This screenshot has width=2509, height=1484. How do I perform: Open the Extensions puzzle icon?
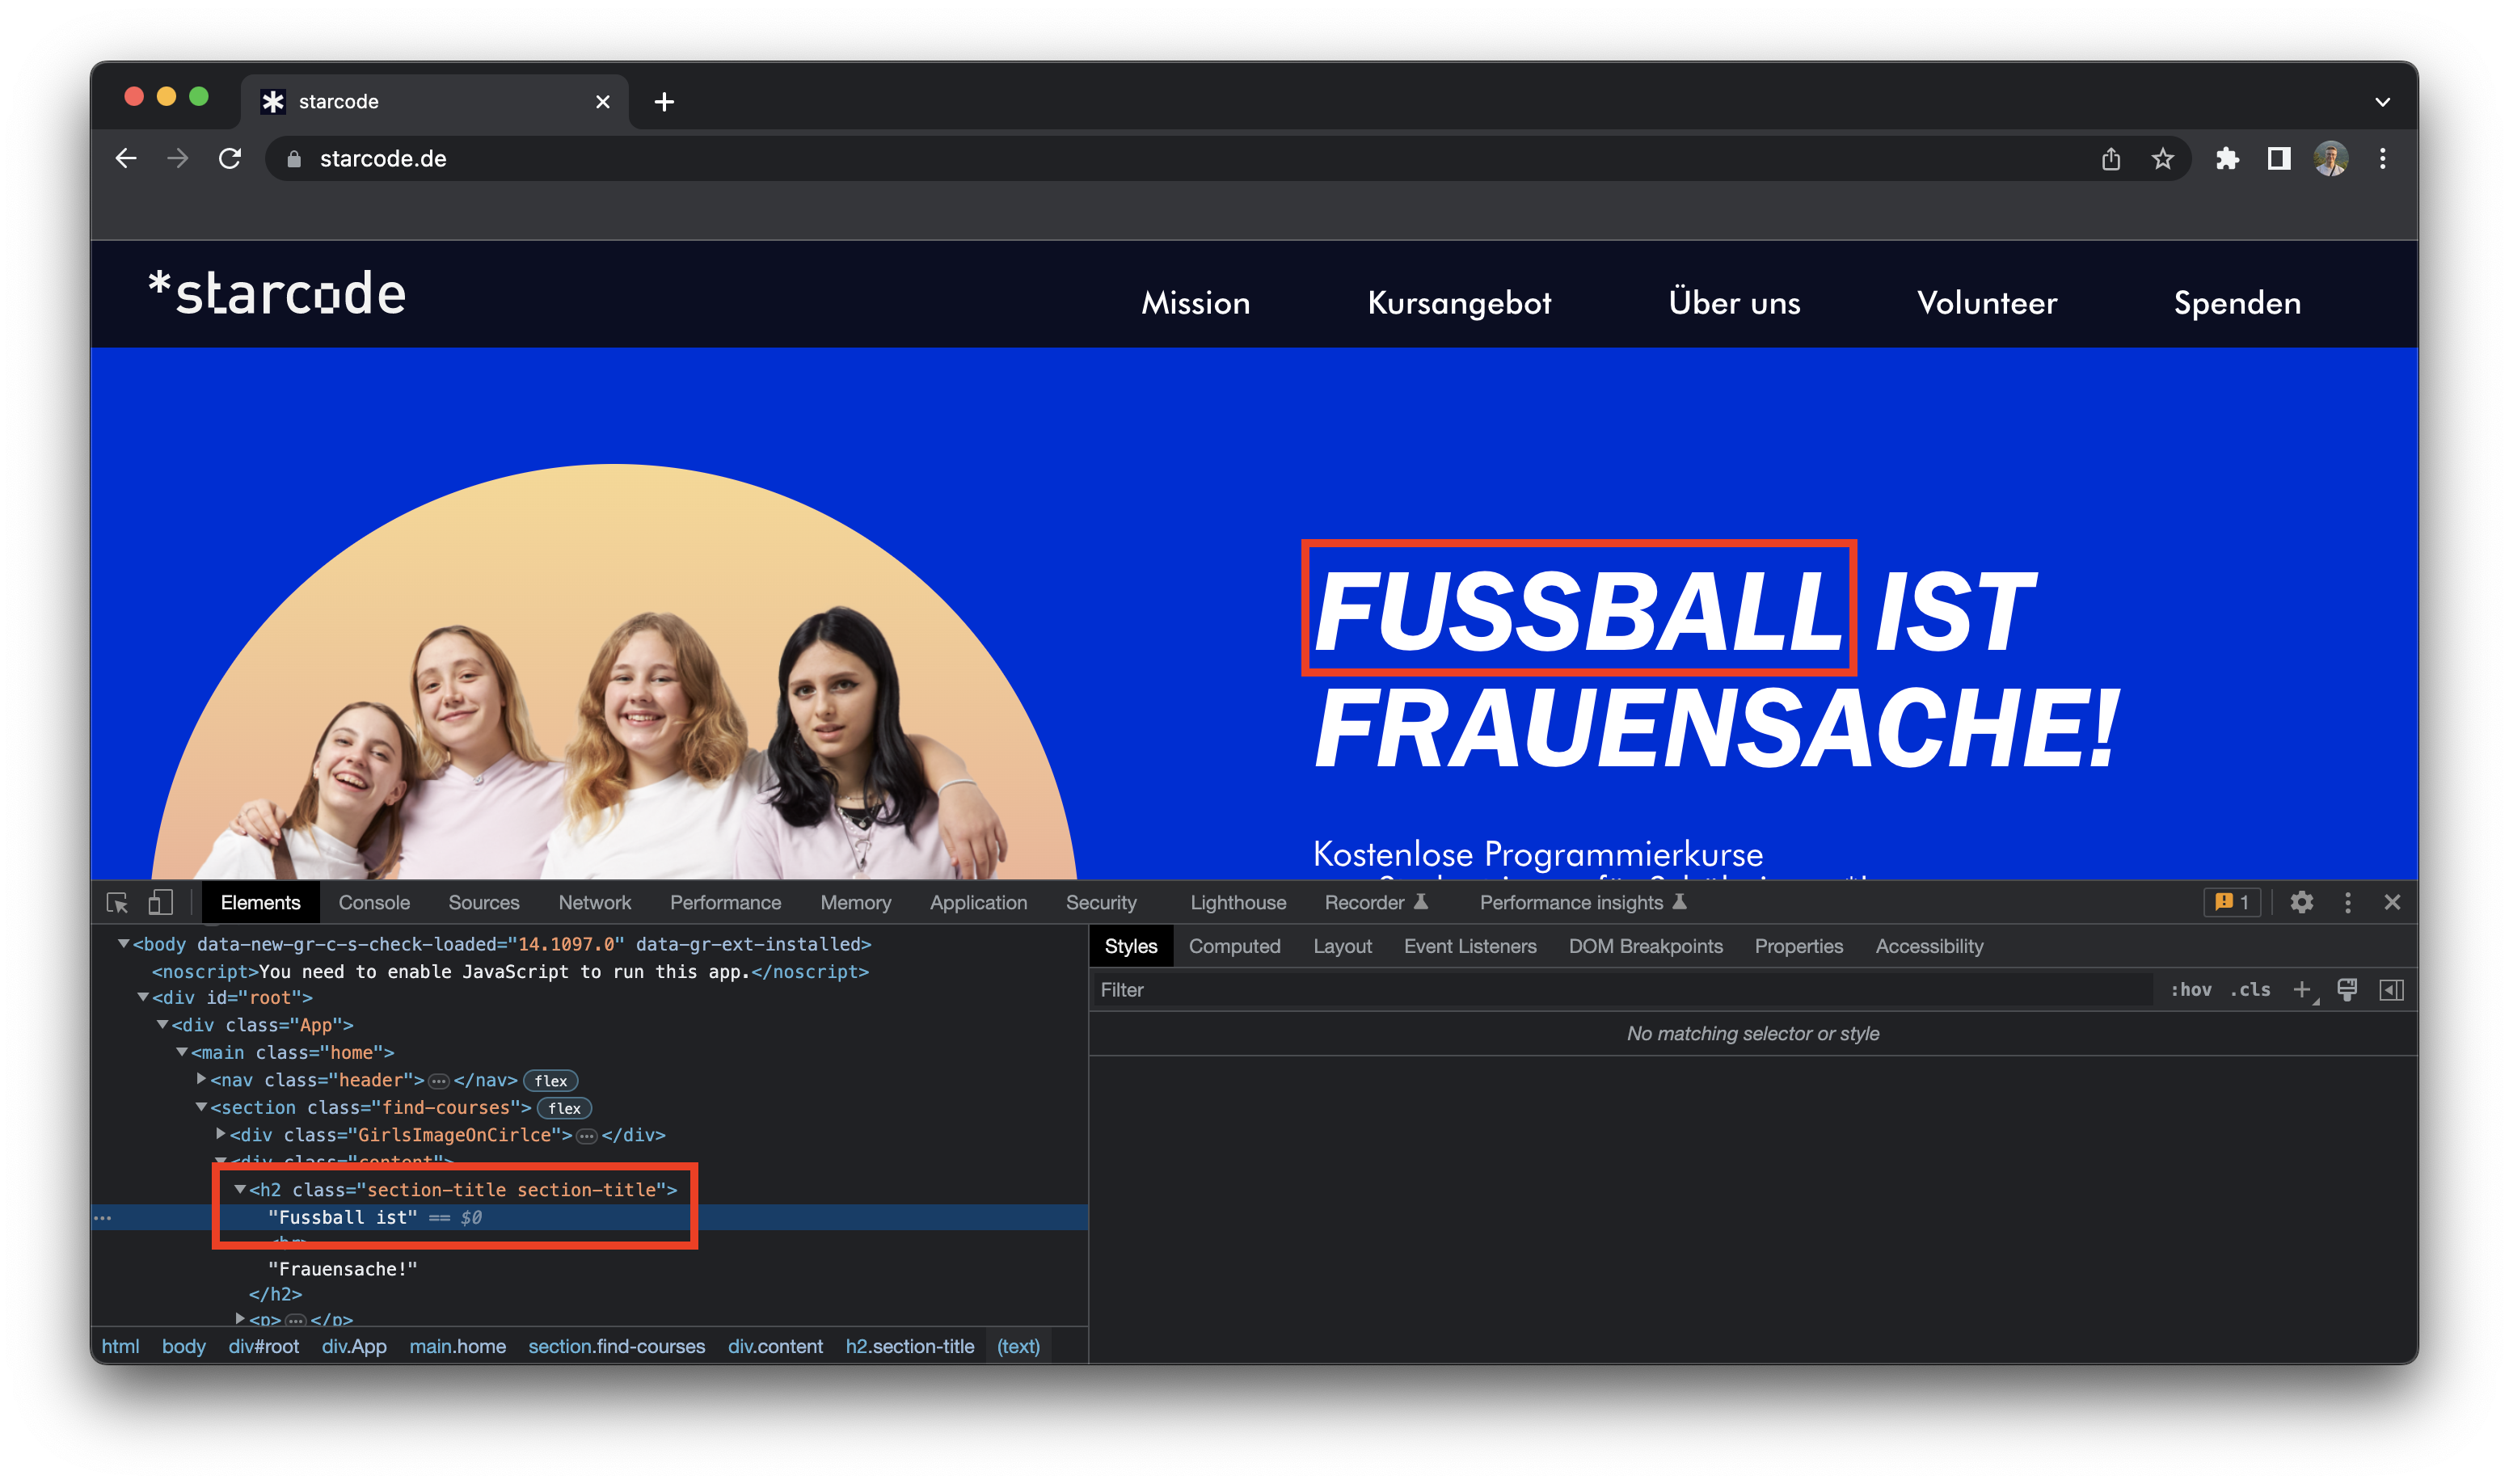click(x=2227, y=158)
